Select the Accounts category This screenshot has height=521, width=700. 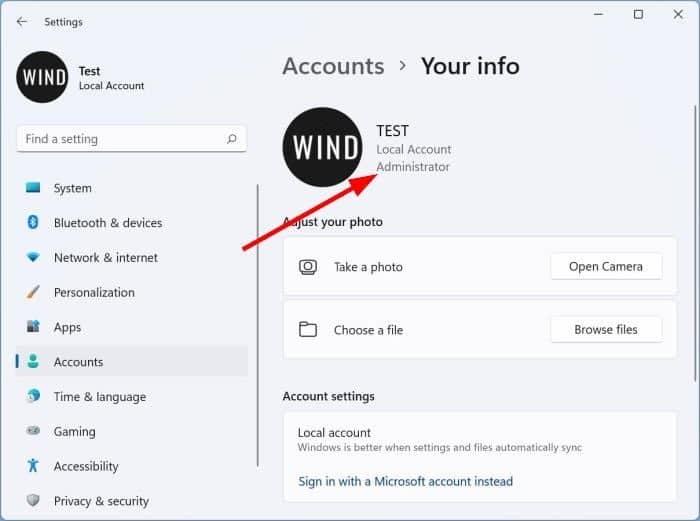tap(132, 362)
